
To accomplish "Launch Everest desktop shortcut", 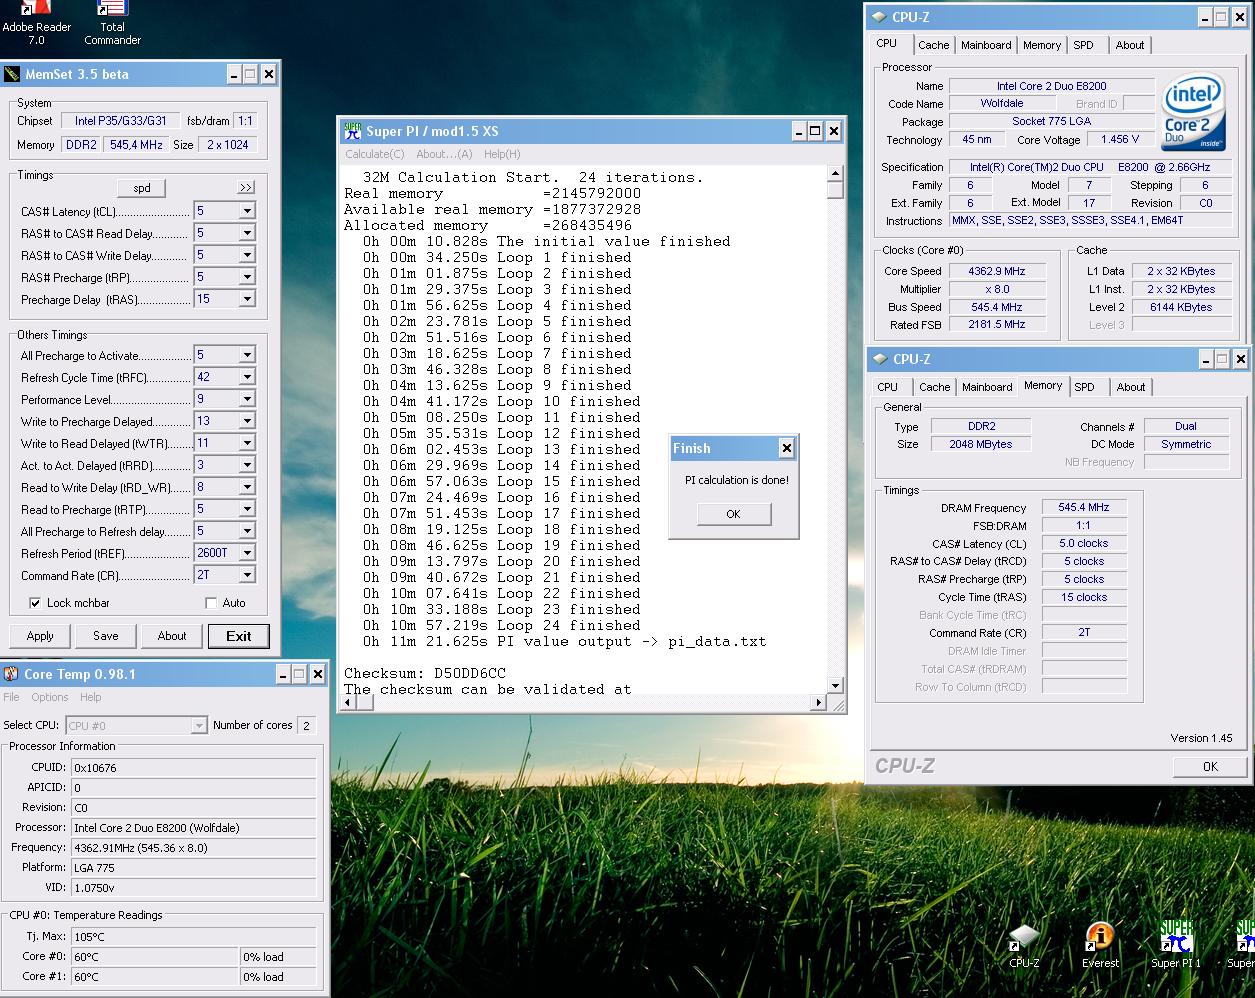I will click(x=1100, y=946).
